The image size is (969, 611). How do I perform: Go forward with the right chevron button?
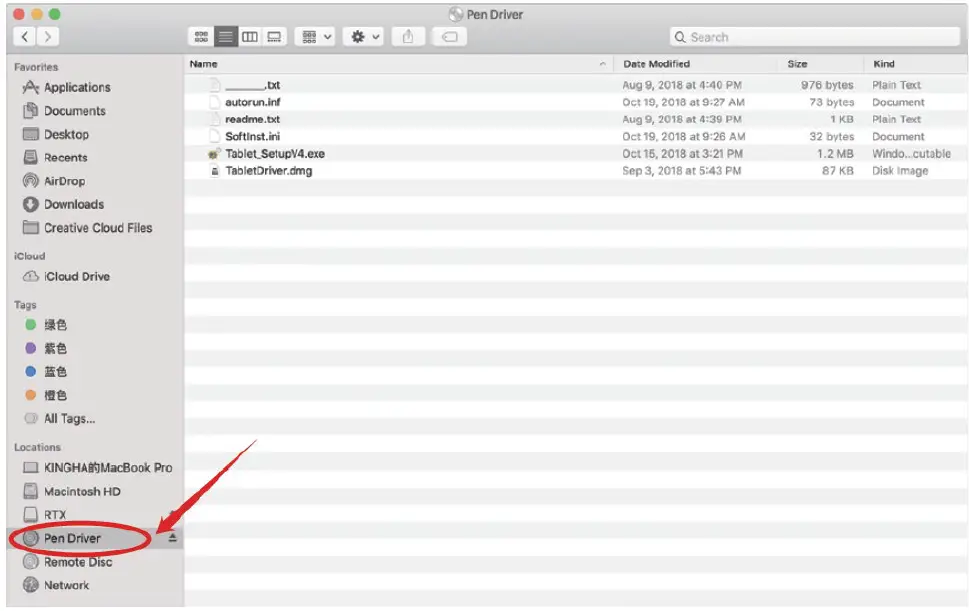click(48, 37)
